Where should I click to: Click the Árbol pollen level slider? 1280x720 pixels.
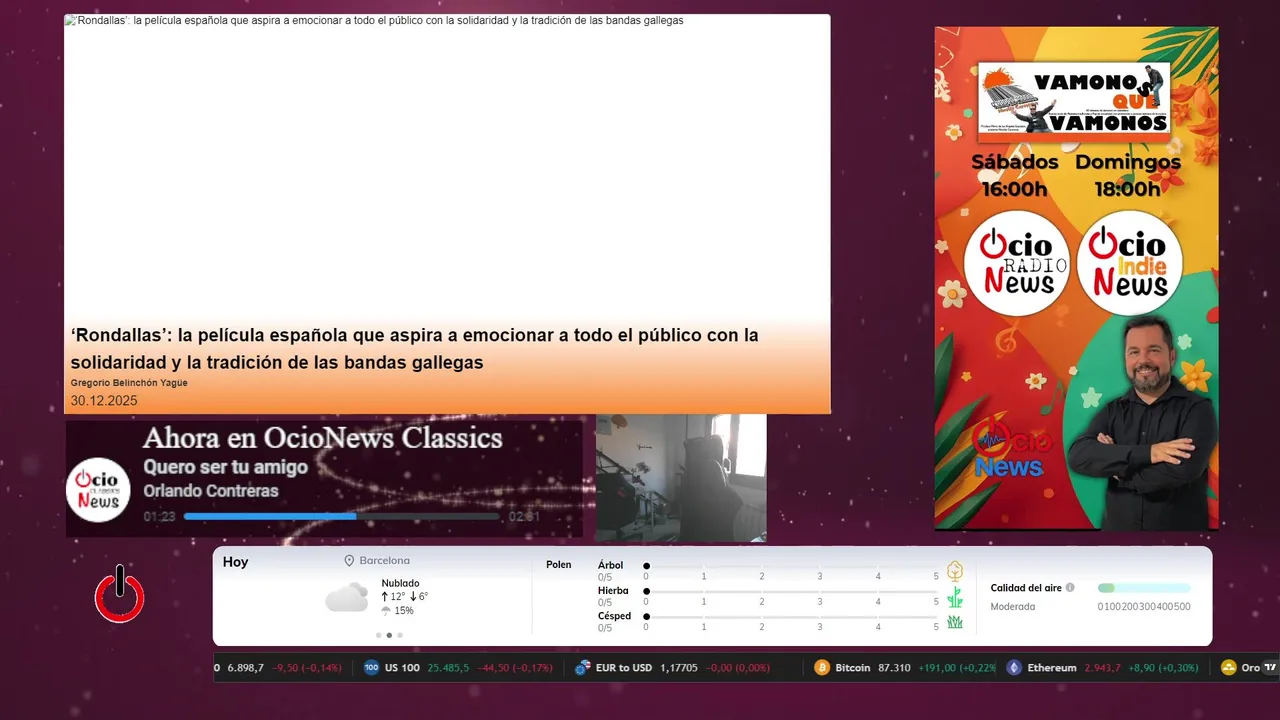click(791, 566)
